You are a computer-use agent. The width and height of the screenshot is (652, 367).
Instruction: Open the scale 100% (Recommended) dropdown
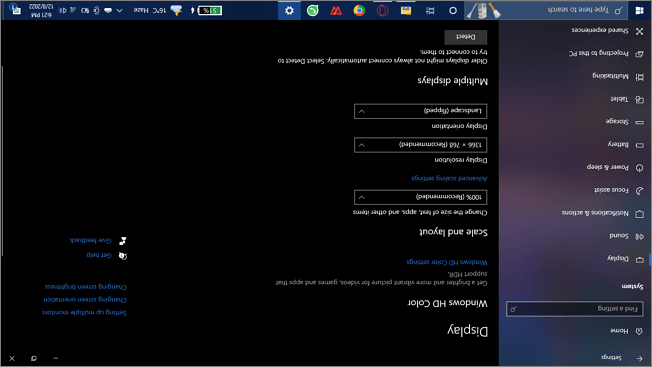(x=420, y=197)
